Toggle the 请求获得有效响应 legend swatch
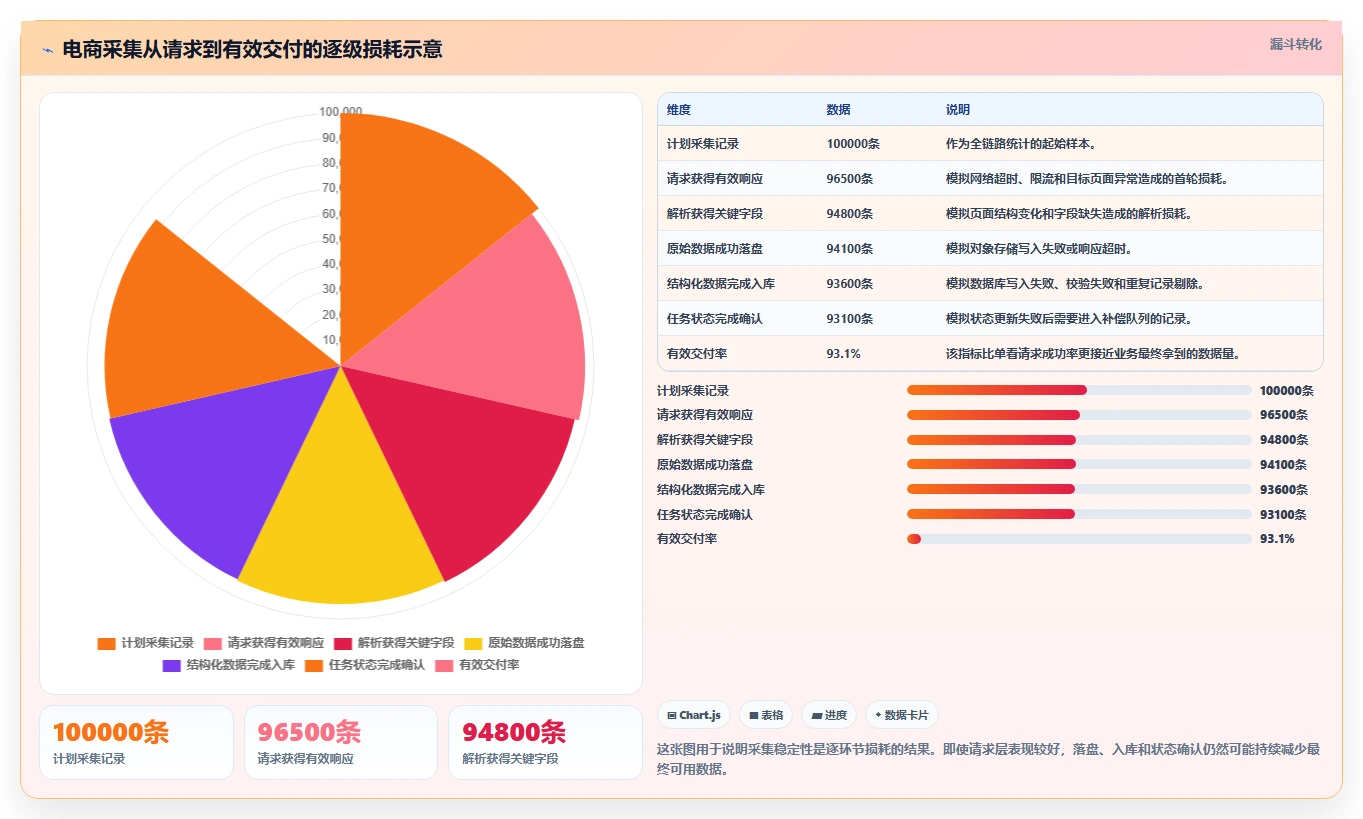 (x=213, y=643)
